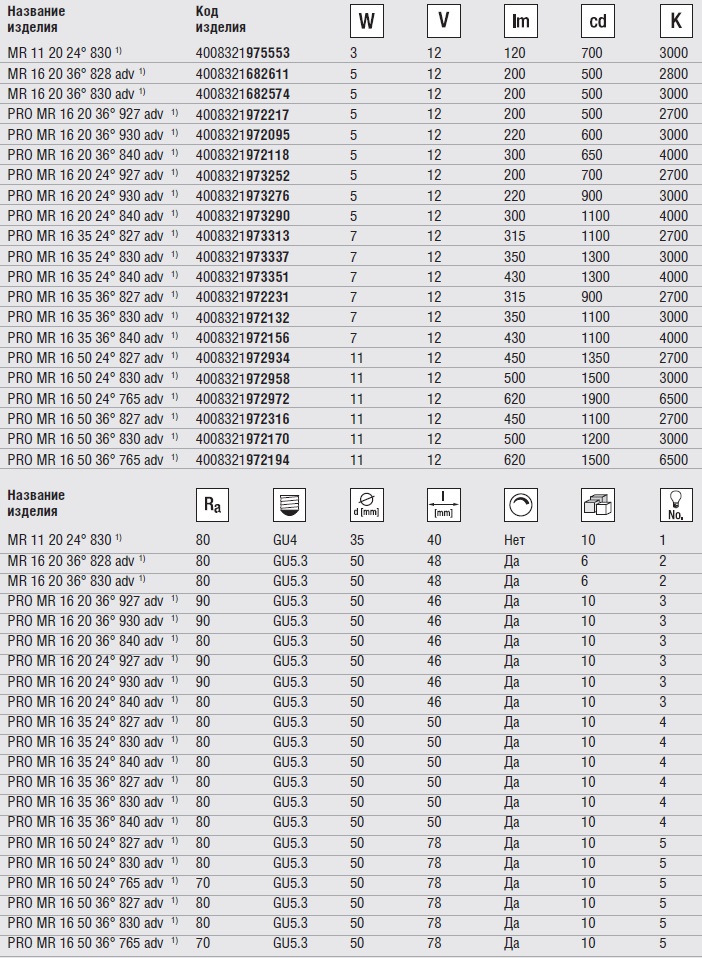Select product code 4008321972194
Screen dimensions: 702x958
click(242, 459)
